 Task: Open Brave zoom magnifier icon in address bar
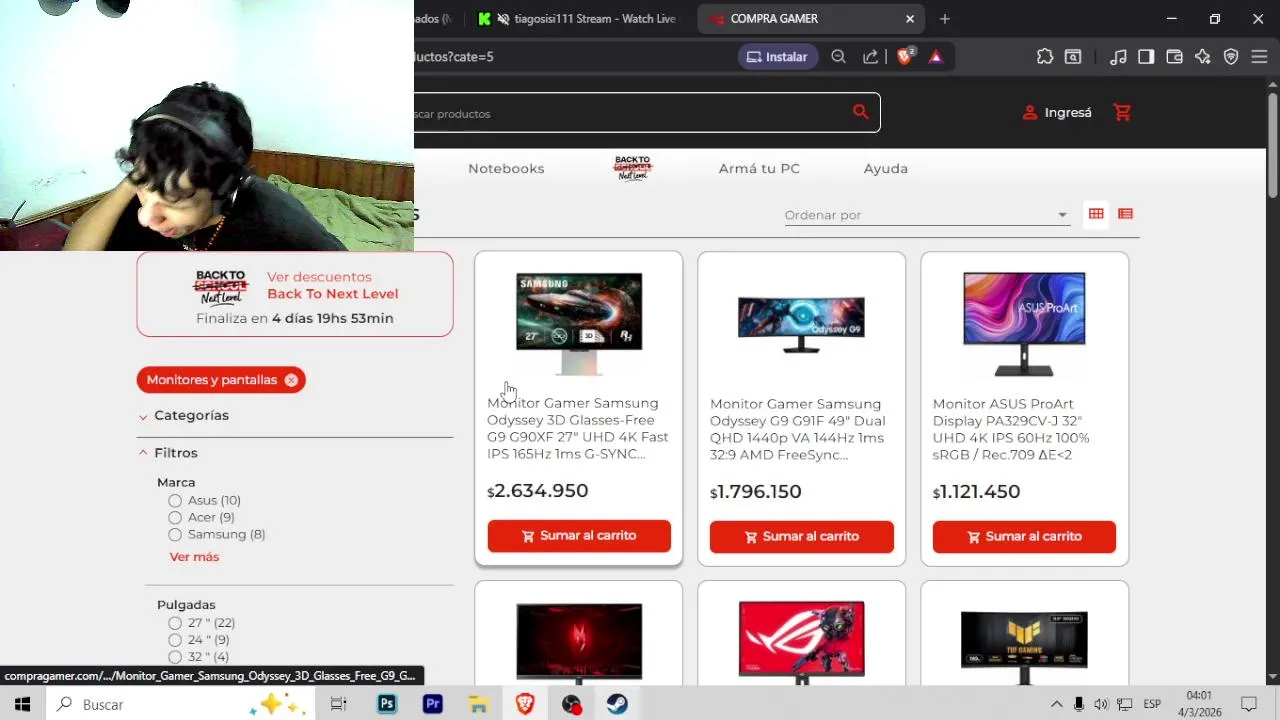838,57
